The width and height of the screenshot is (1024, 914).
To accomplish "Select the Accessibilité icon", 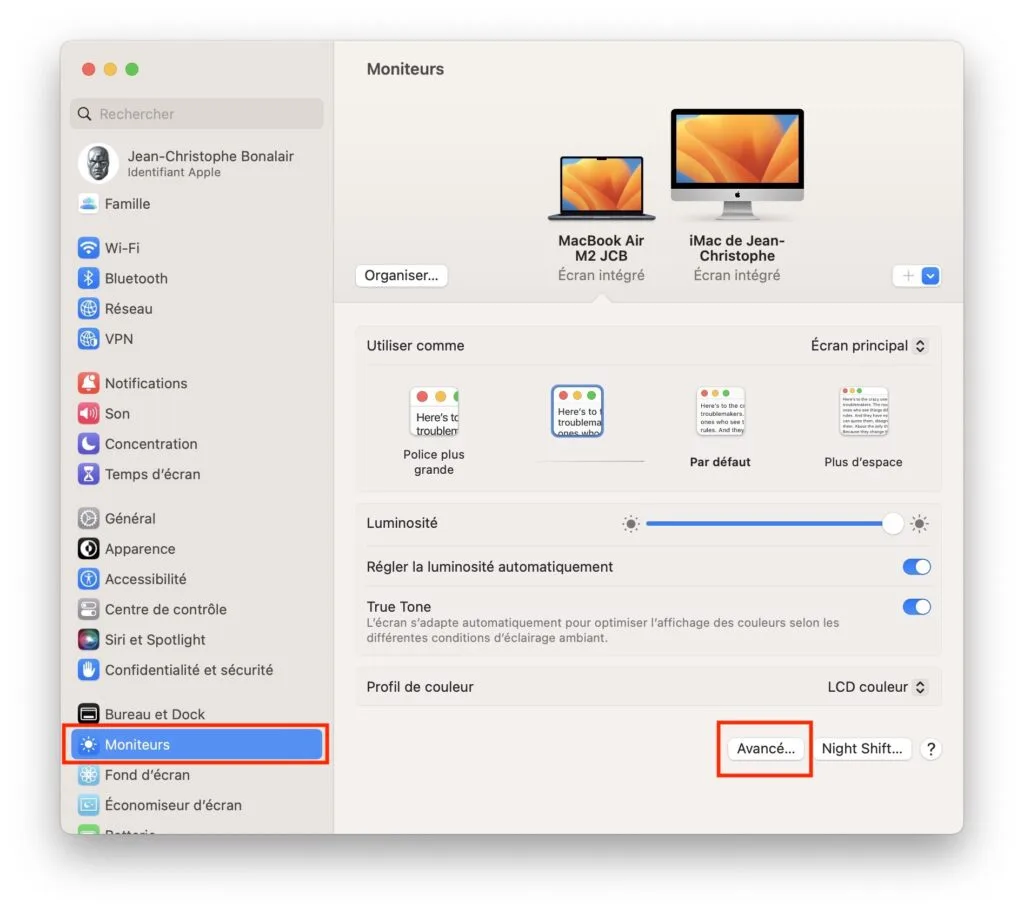I will 88,579.
